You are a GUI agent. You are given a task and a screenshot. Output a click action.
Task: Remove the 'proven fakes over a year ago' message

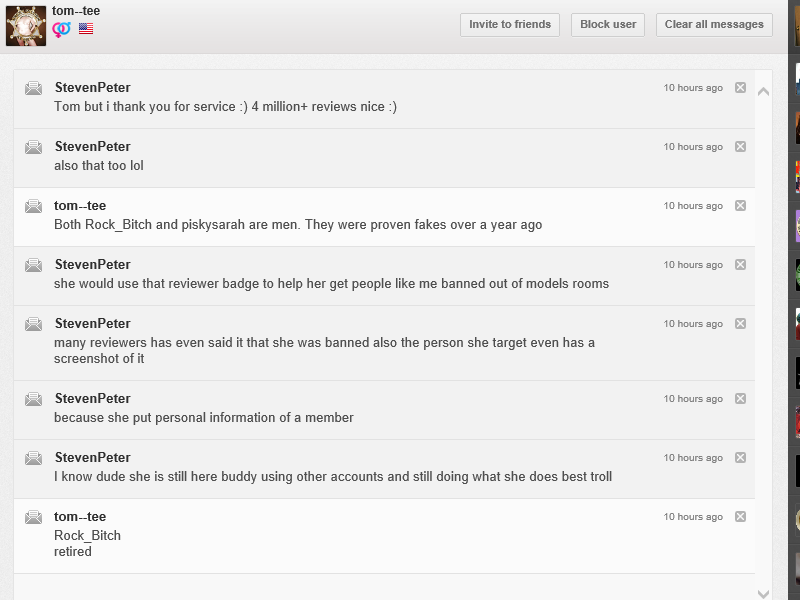[740, 206]
